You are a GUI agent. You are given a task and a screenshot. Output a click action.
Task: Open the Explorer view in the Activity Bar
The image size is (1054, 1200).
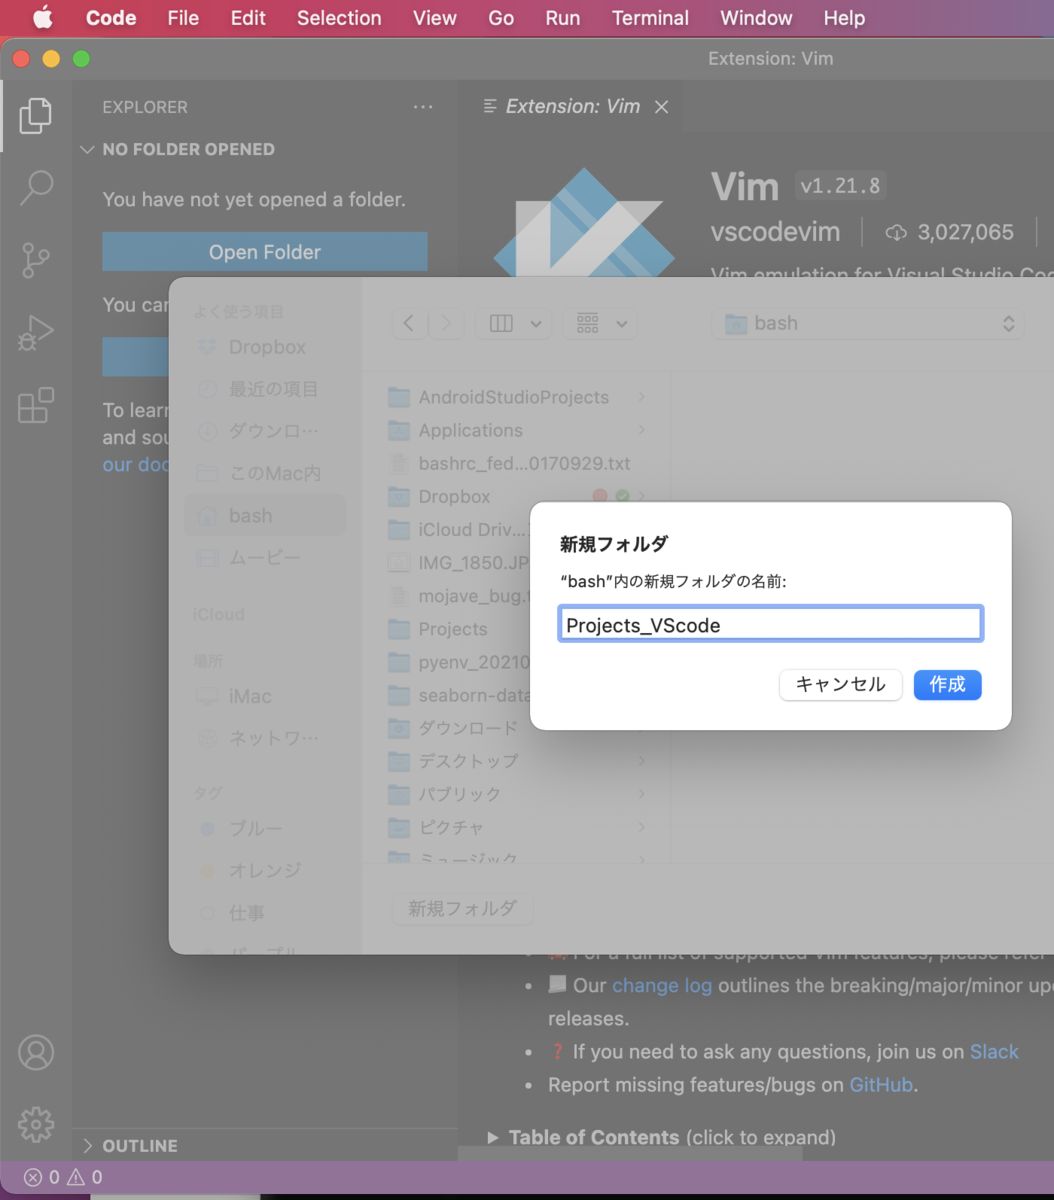pyautogui.click(x=36, y=115)
